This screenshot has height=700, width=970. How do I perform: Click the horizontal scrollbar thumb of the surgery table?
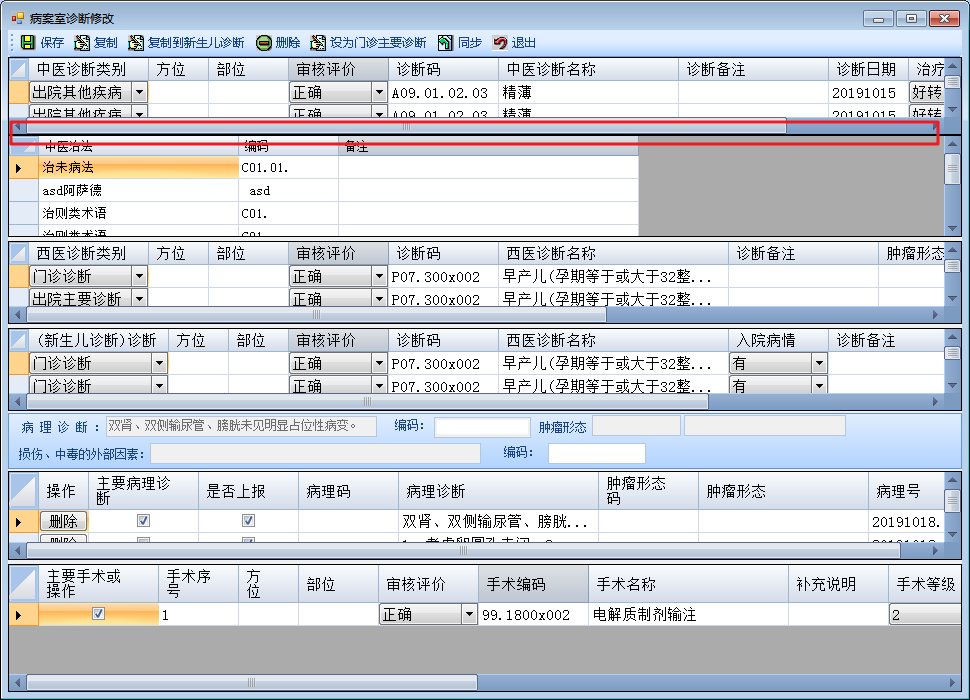(x=252, y=683)
